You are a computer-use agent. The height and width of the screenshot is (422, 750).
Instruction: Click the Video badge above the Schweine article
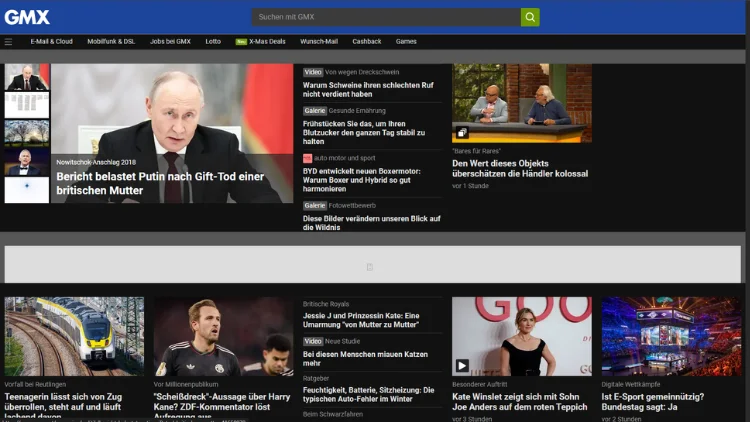[313, 72]
